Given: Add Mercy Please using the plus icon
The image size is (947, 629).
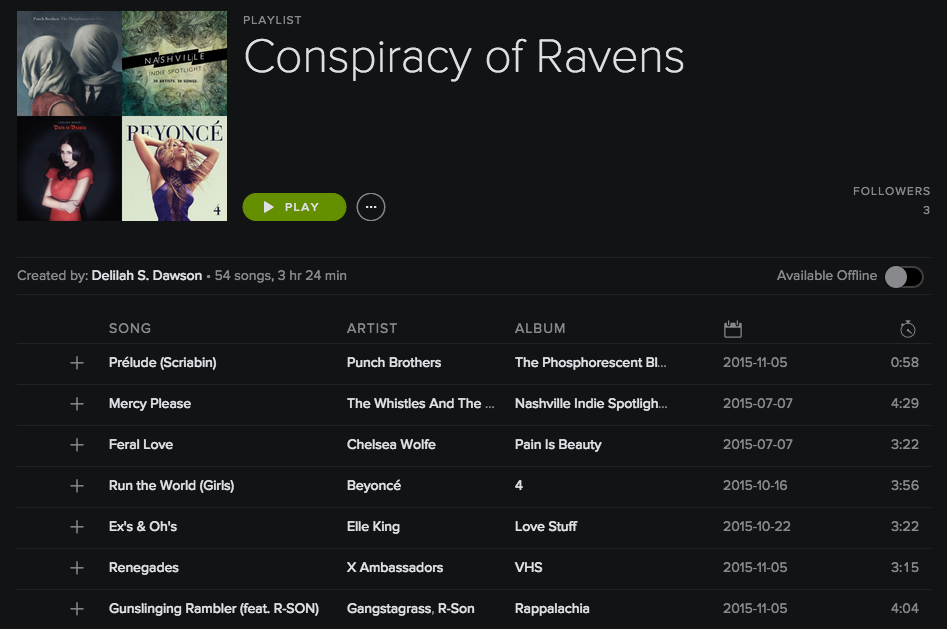Looking at the screenshot, I should (77, 404).
